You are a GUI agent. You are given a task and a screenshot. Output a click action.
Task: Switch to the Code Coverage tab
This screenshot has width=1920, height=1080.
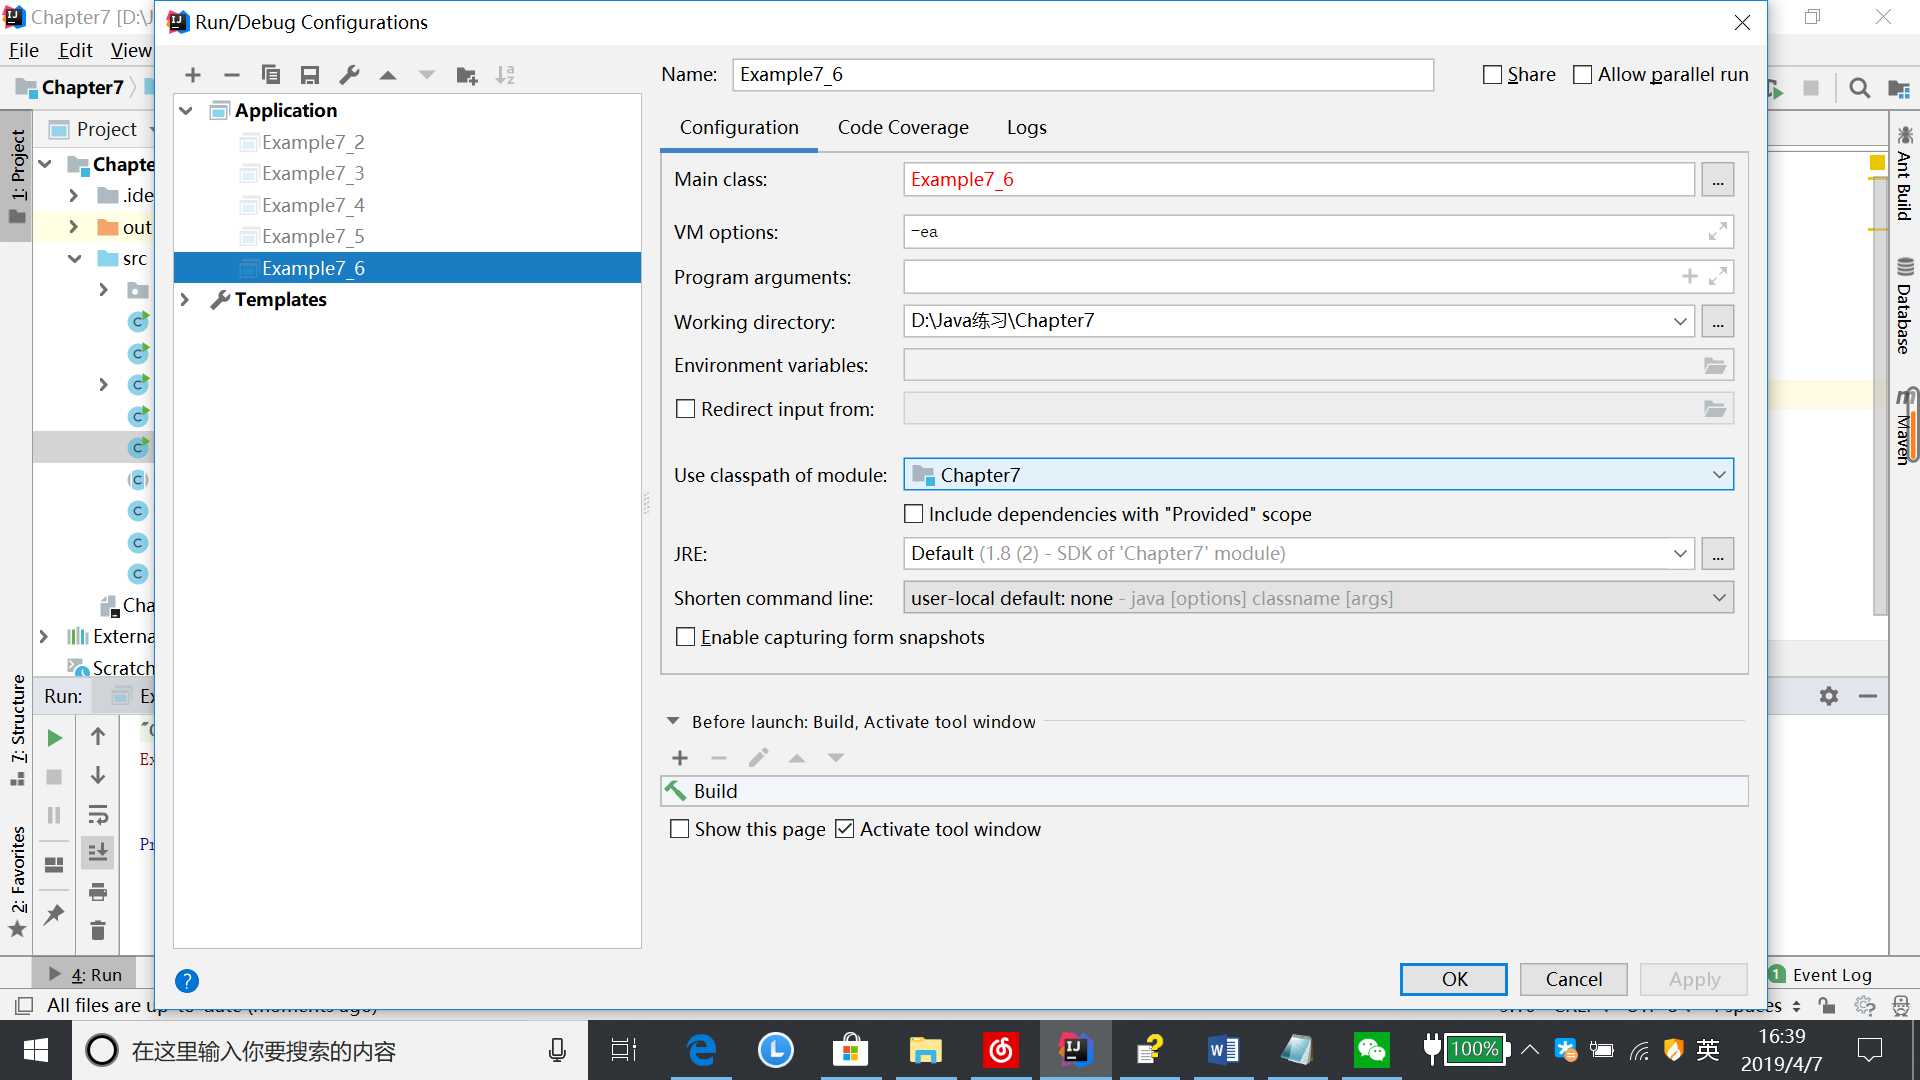(903, 125)
